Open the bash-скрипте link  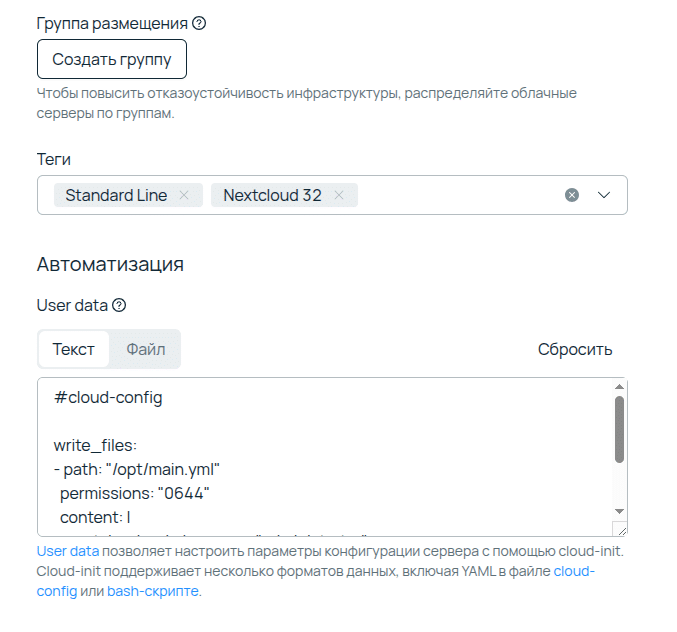pyautogui.click(x=154, y=591)
